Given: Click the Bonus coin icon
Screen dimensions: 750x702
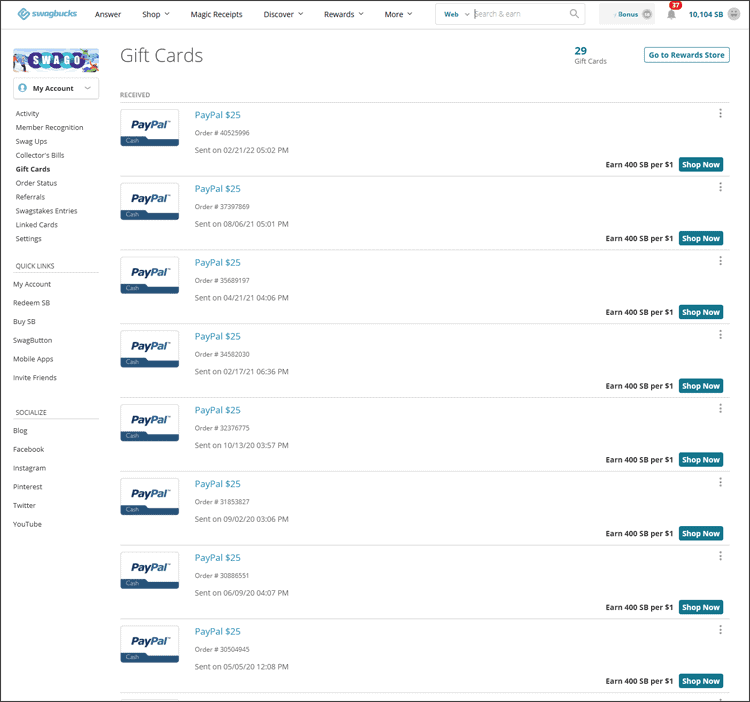Looking at the screenshot, I should [x=647, y=14].
